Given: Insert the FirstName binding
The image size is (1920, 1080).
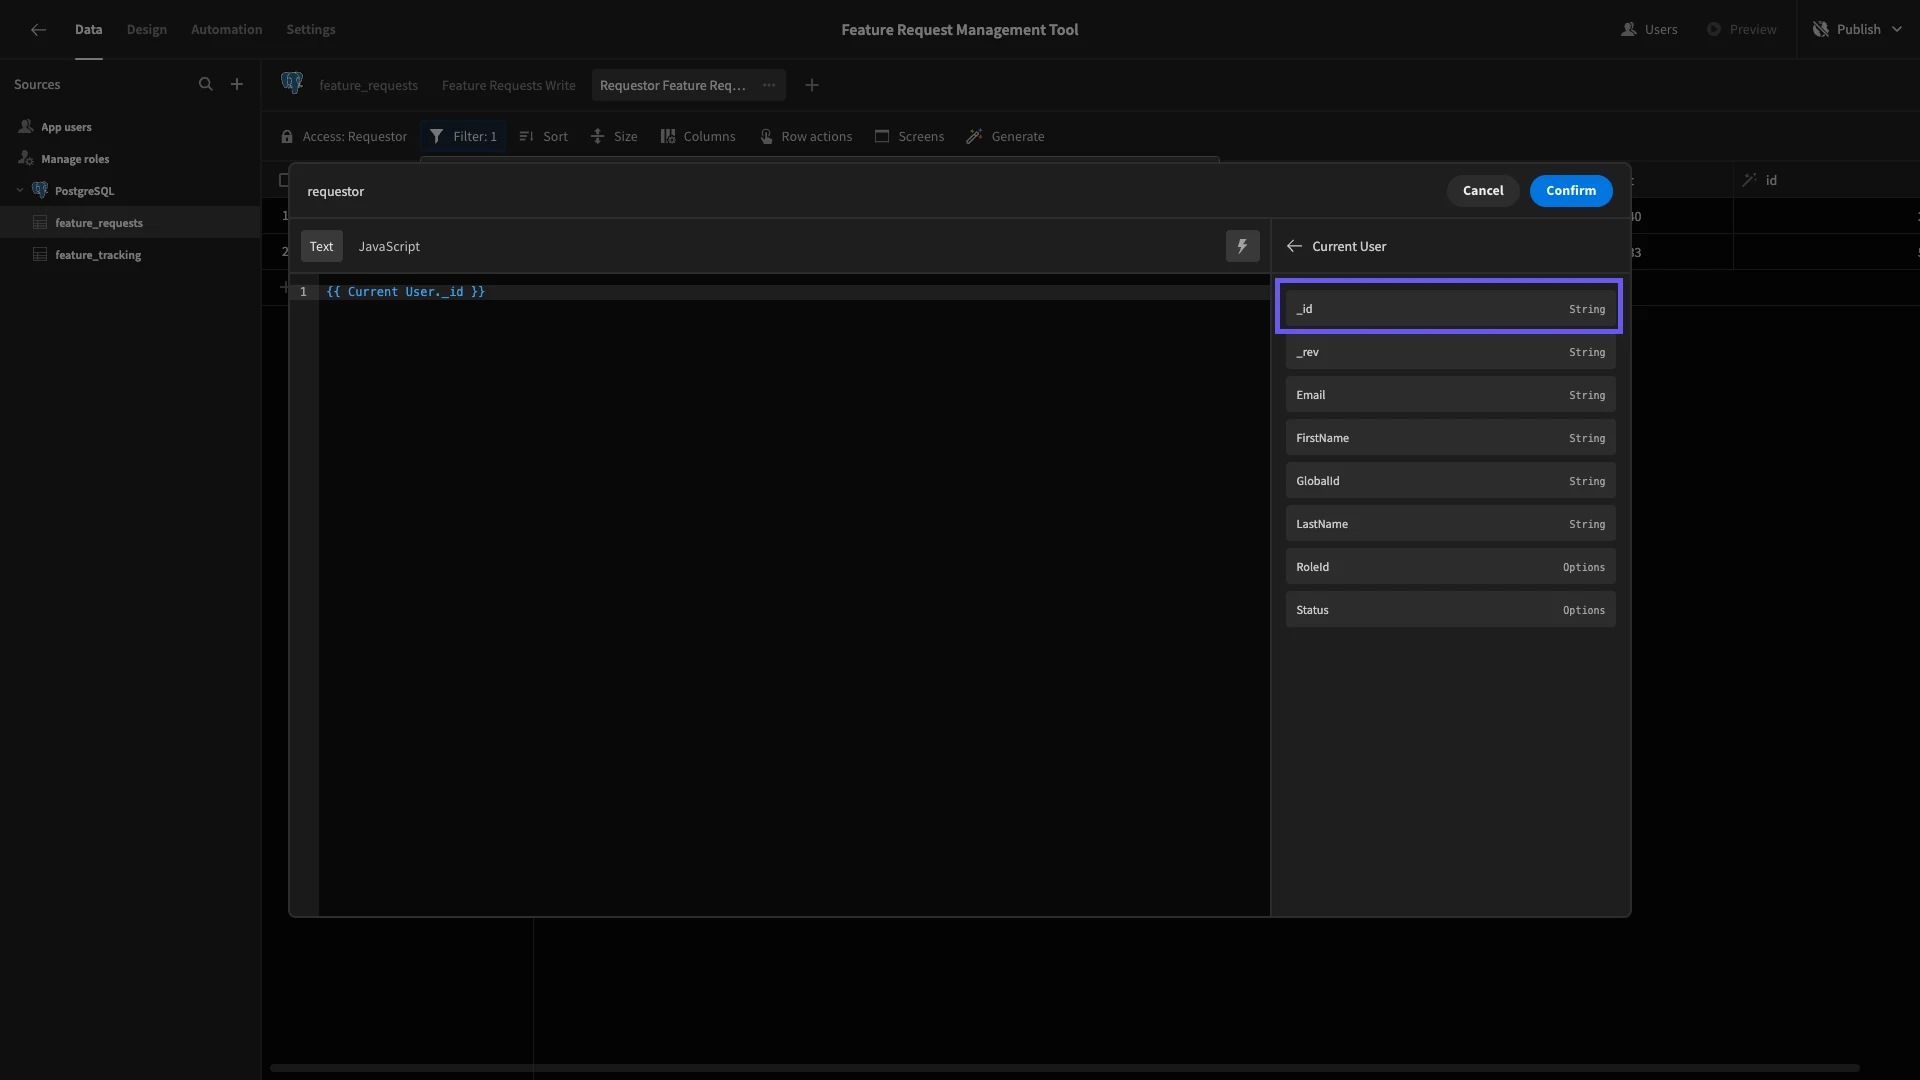Looking at the screenshot, I should 1450,438.
